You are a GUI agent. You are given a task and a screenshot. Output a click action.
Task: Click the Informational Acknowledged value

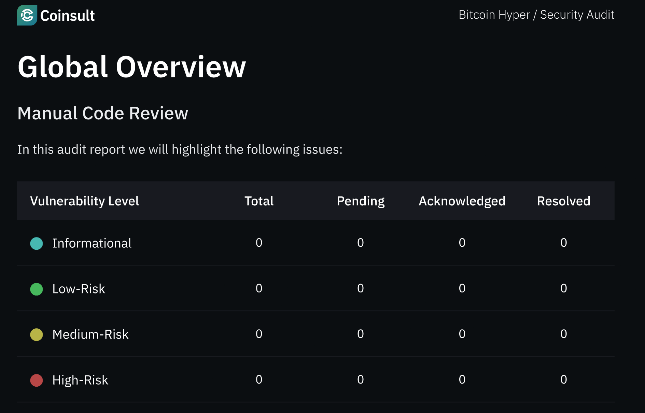462,243
